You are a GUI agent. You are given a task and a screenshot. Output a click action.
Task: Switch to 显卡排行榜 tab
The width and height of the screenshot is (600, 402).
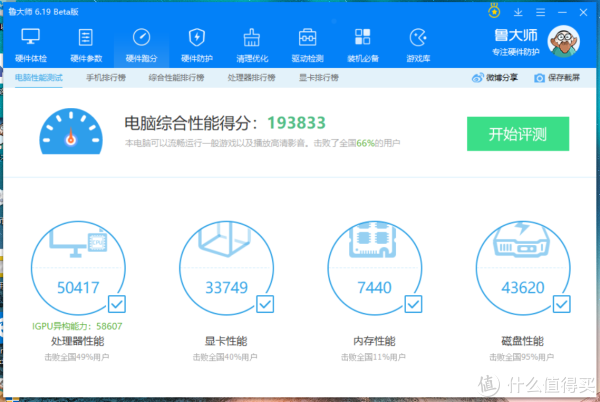(318, 78)
